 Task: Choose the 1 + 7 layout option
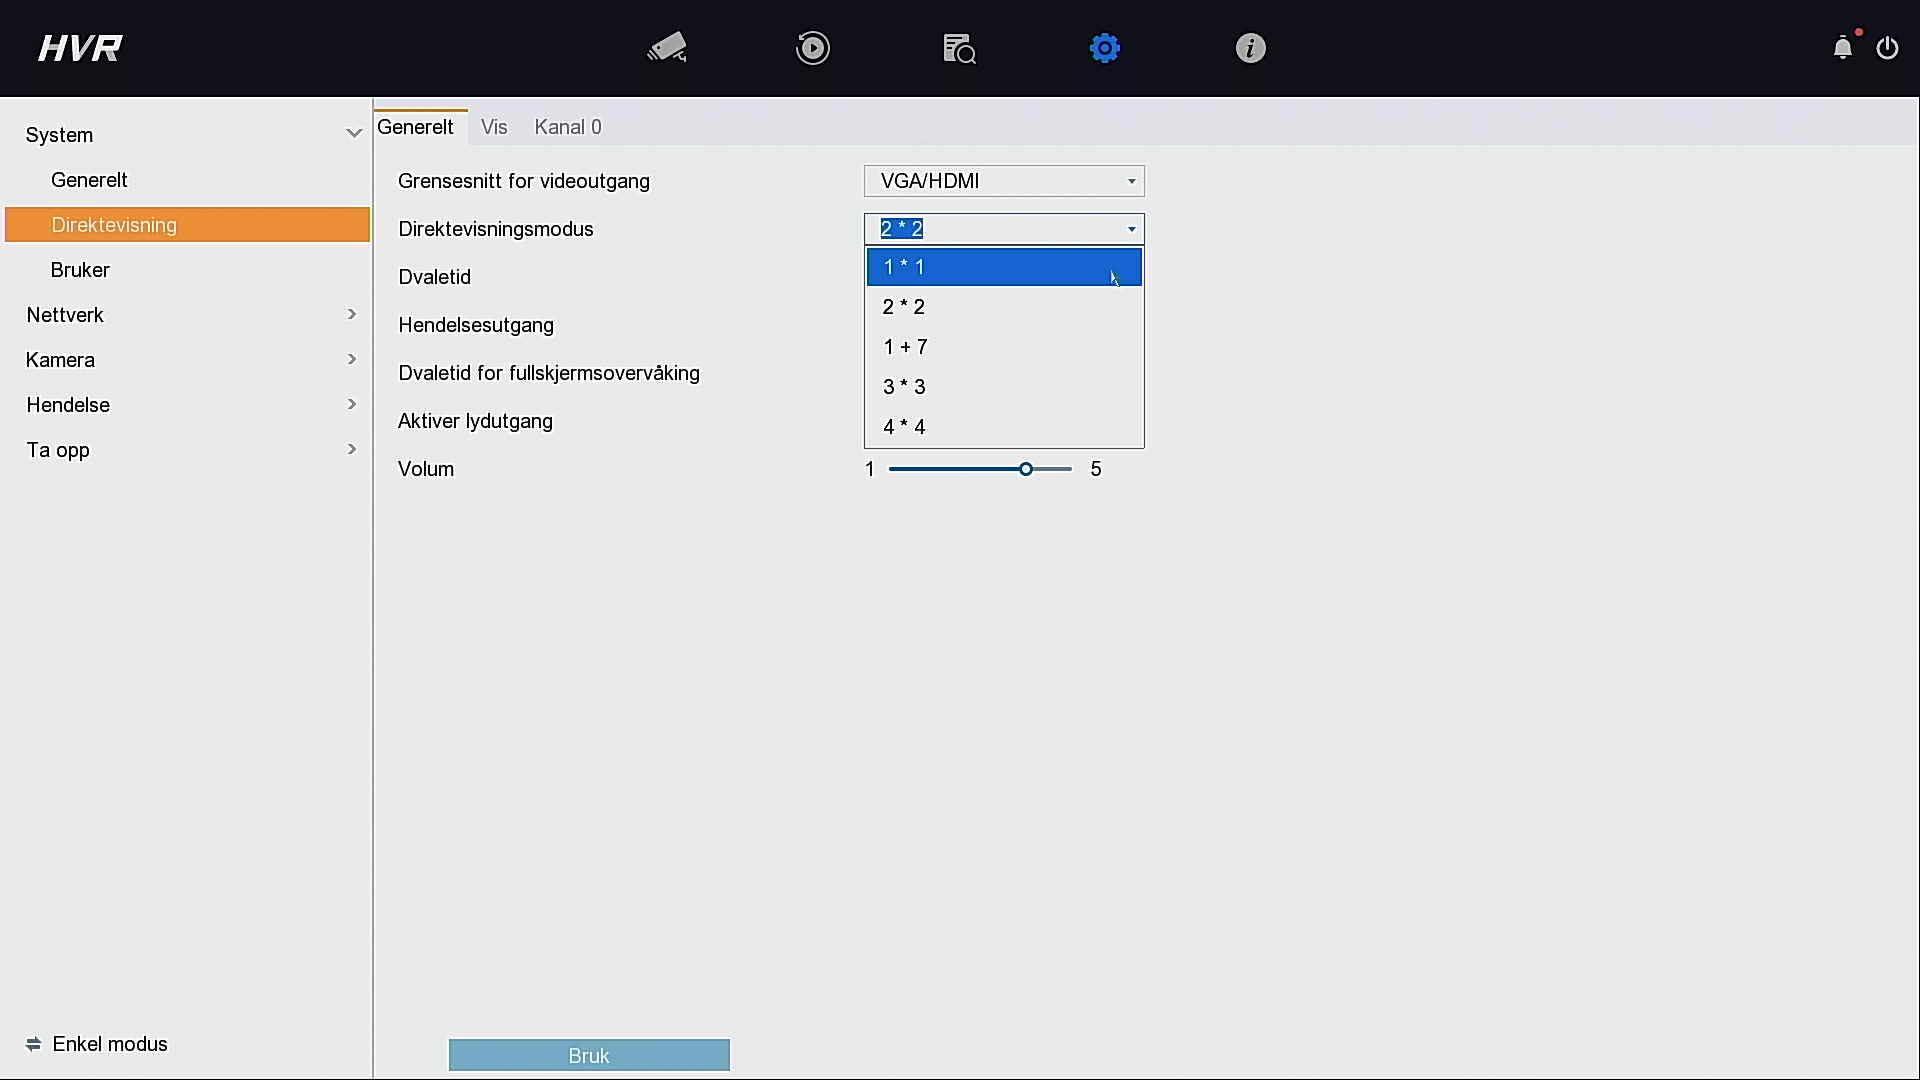(x=1004, y=347)
